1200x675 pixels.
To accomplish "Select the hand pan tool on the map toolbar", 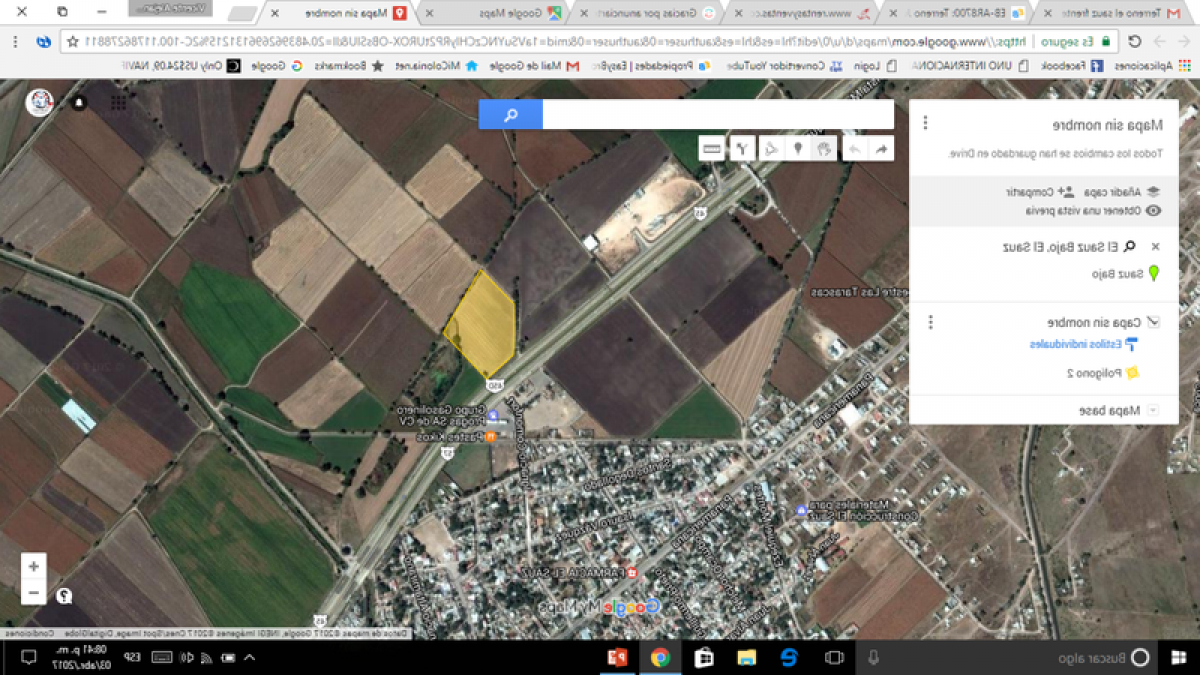I will point(824,148).
